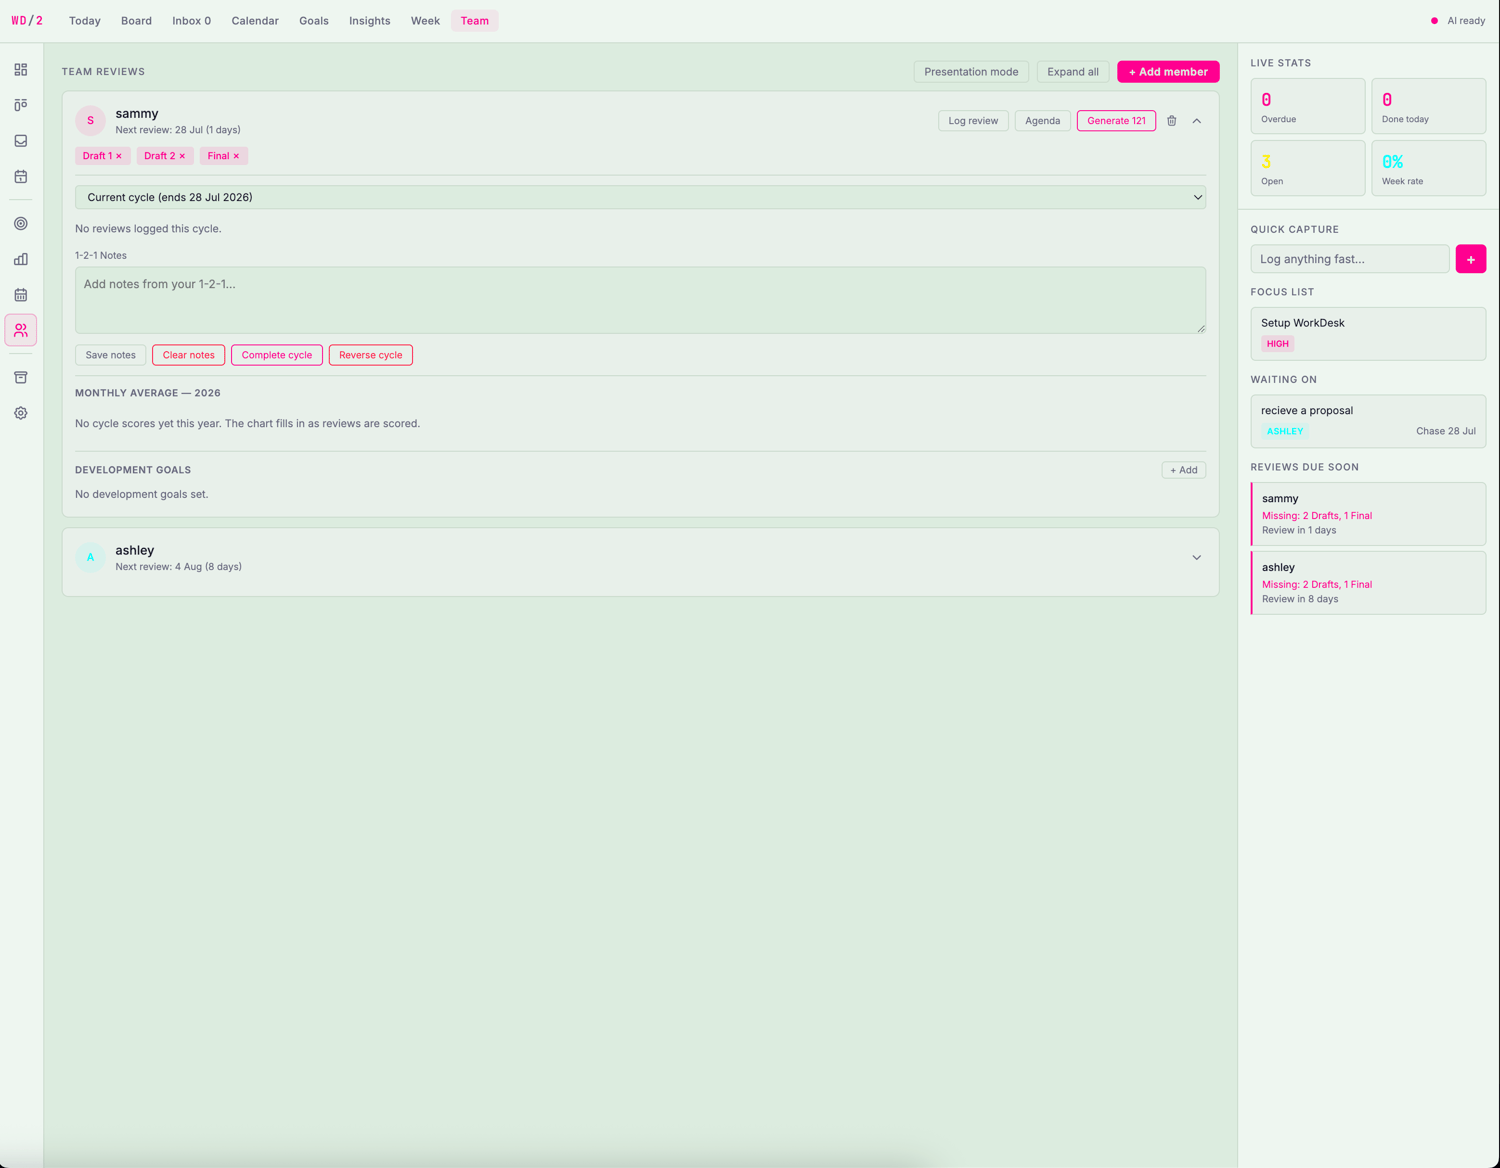The width and height of the screenshot is (1500, 1168).
Task: Click the Chase 28 Jul date
Action: 1446,431
